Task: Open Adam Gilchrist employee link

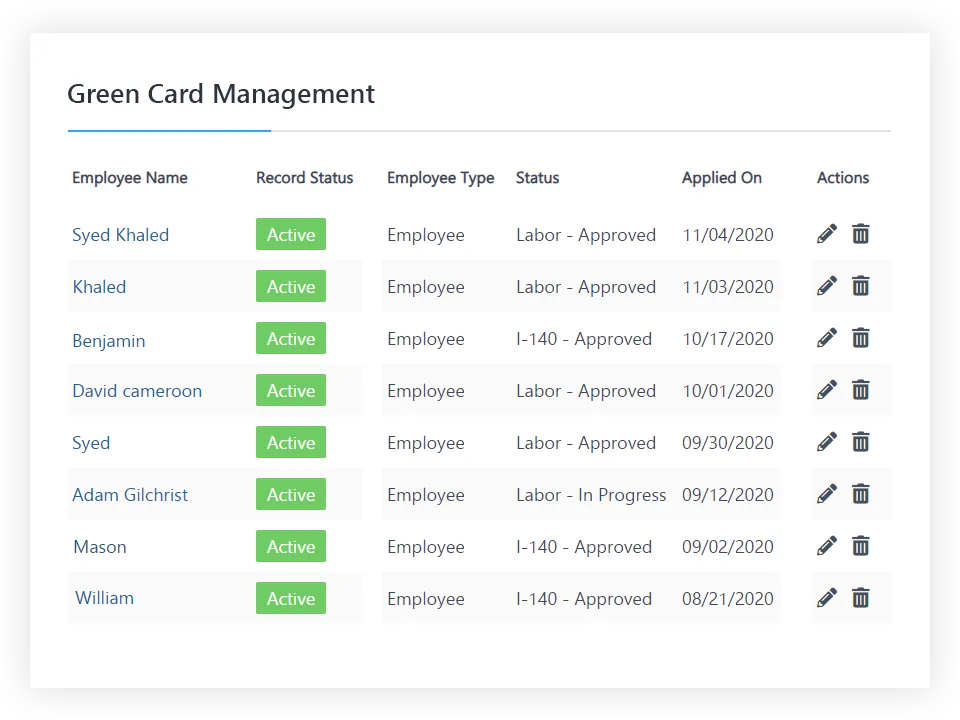Action: 130,495
